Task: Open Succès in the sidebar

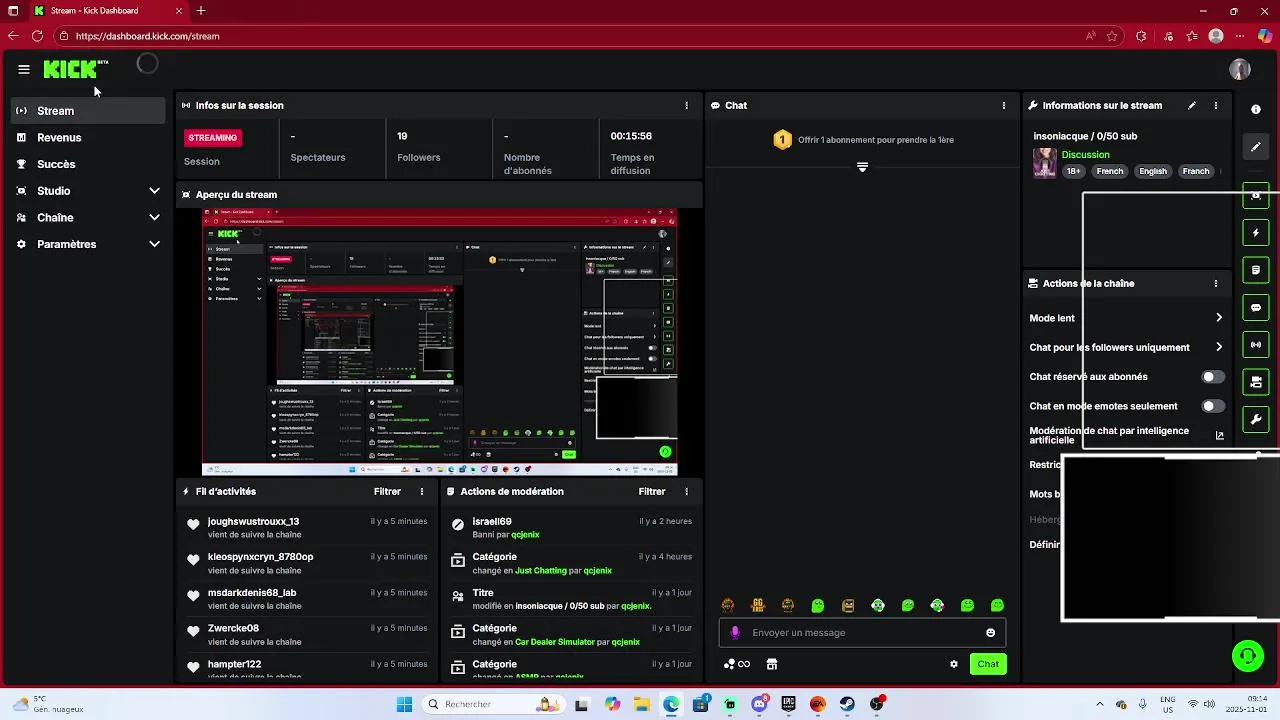Action: 88,164
